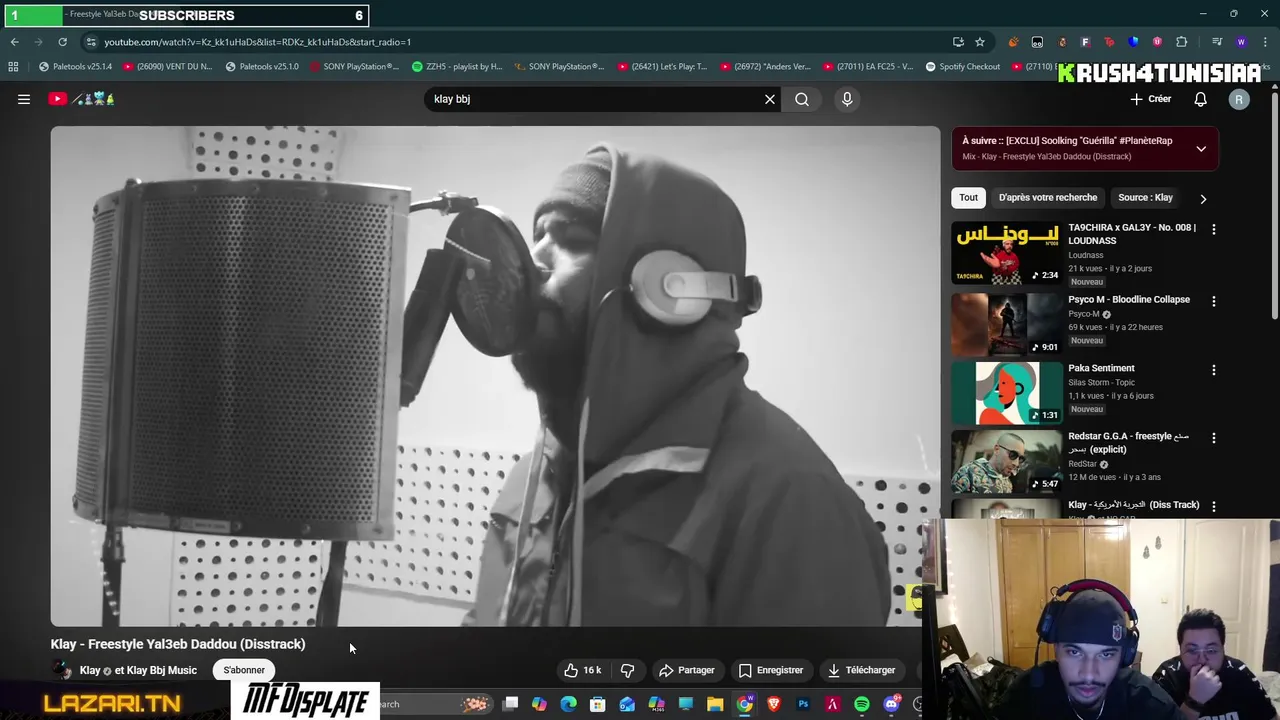Reload the page
1280x720 pixels.
pos(62,42)
